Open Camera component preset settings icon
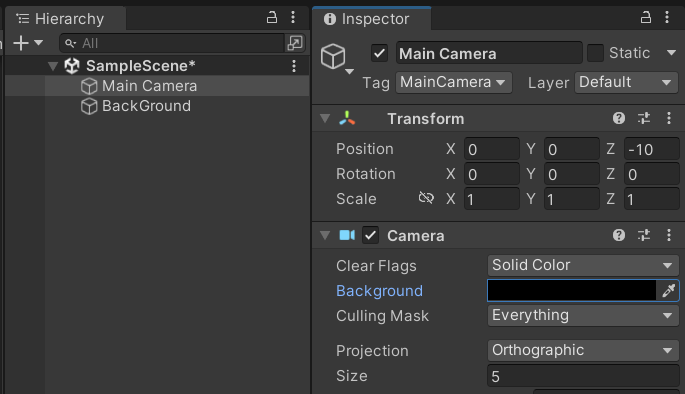This screenshot has height=394, width=685. 644,235
